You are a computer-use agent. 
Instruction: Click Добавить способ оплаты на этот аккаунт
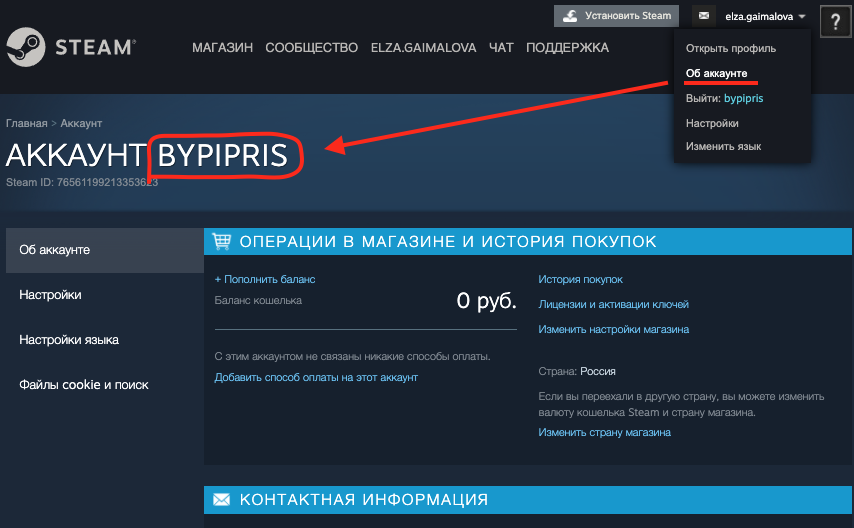point(316,377)
